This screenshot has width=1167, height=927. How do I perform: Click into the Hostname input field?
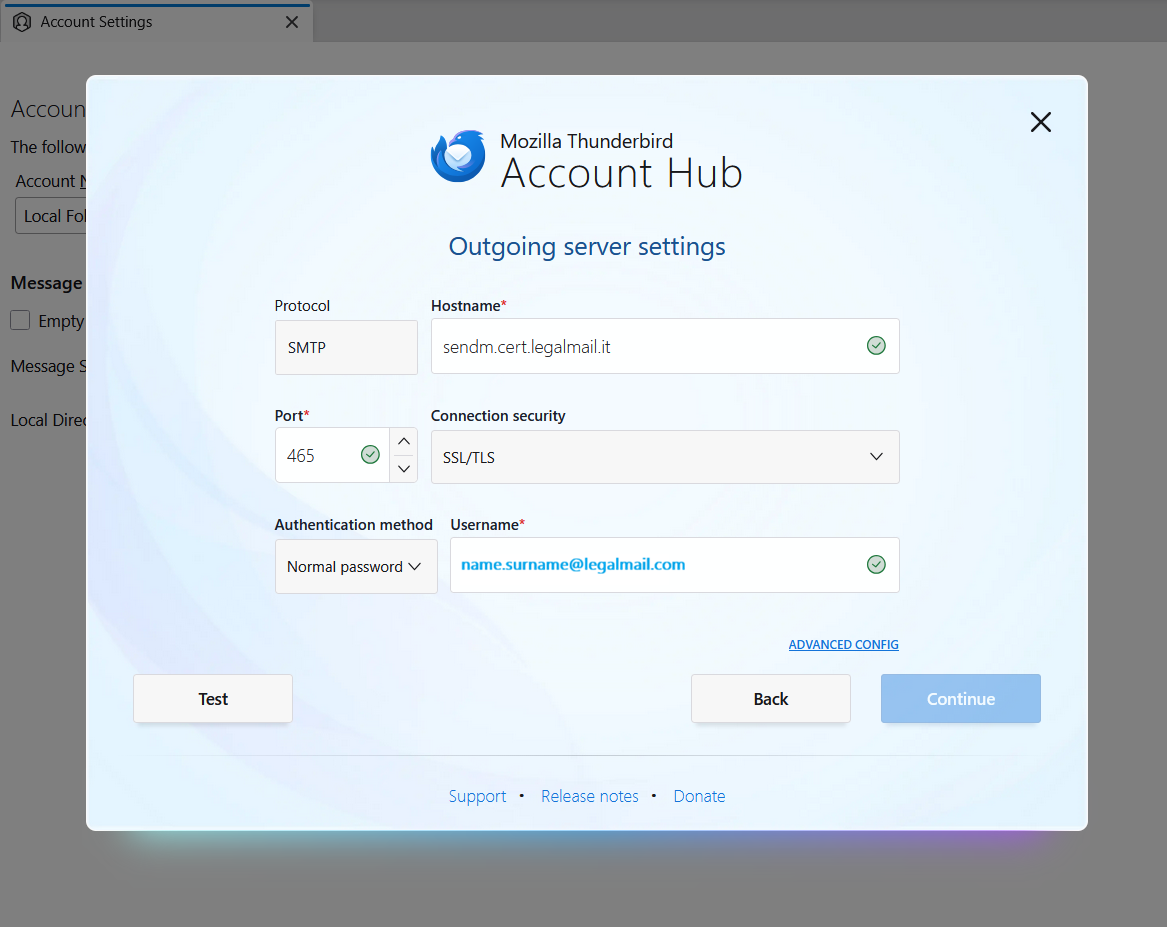[645, 347]
